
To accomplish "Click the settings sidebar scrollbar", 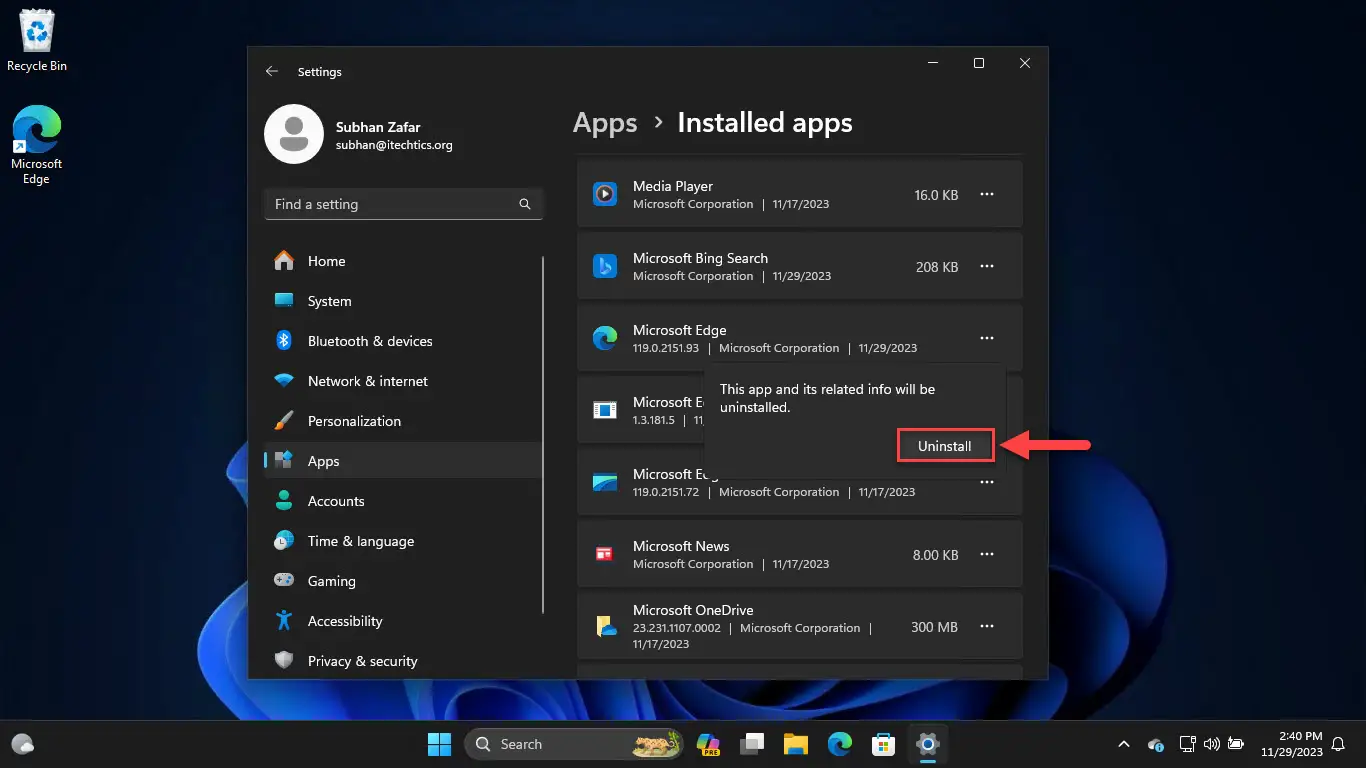I will [x=544, y=435].
